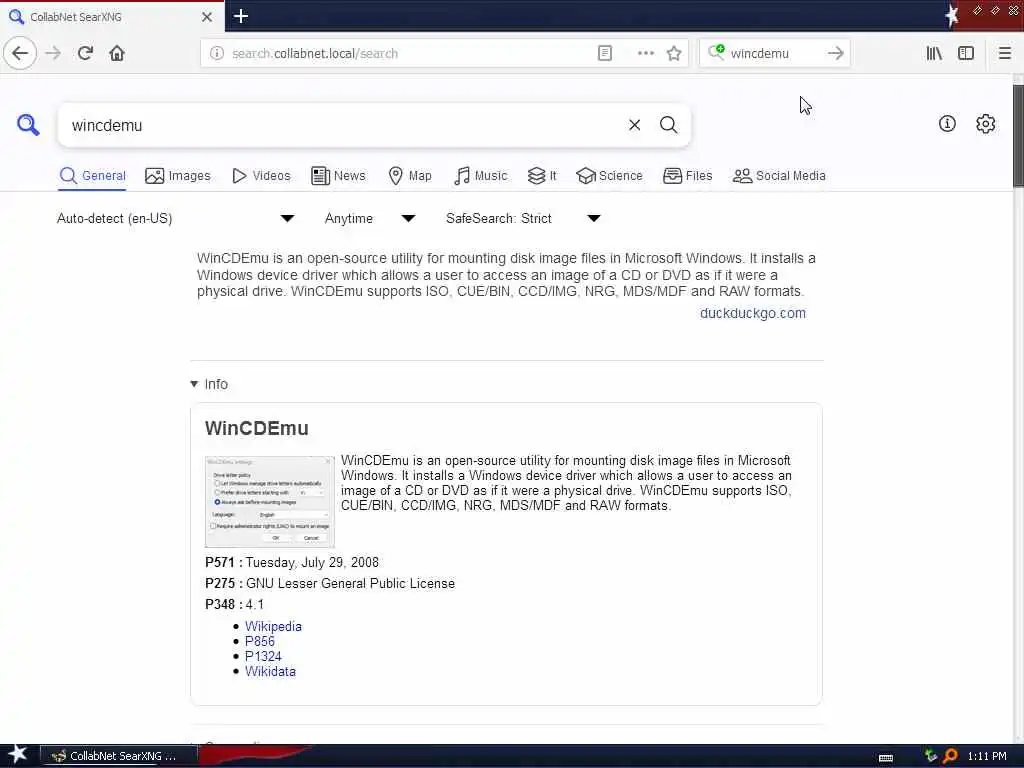
Task: Reload the current page
Action: coord(86,53)
